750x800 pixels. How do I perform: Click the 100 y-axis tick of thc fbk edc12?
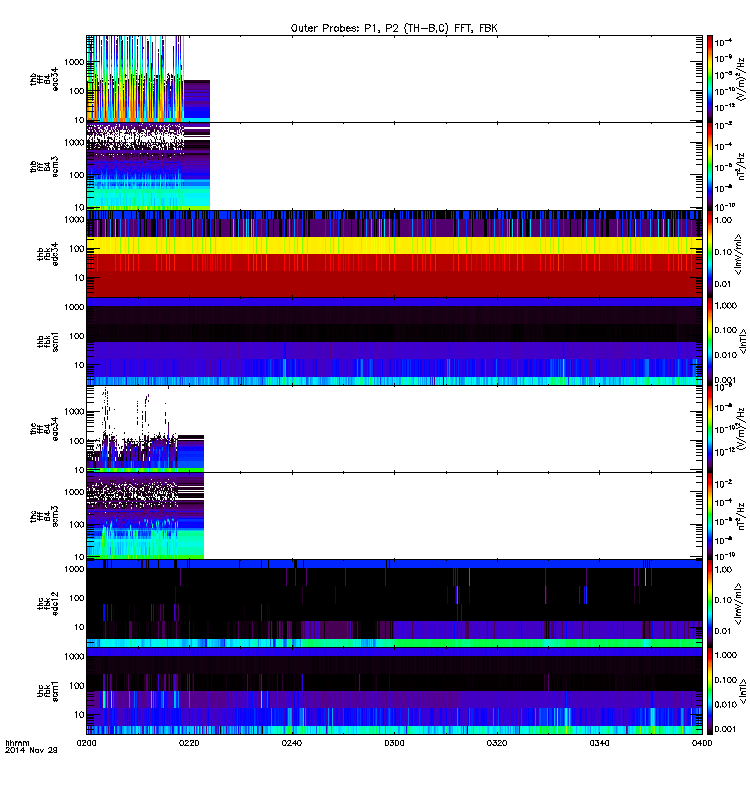[77, 598]
